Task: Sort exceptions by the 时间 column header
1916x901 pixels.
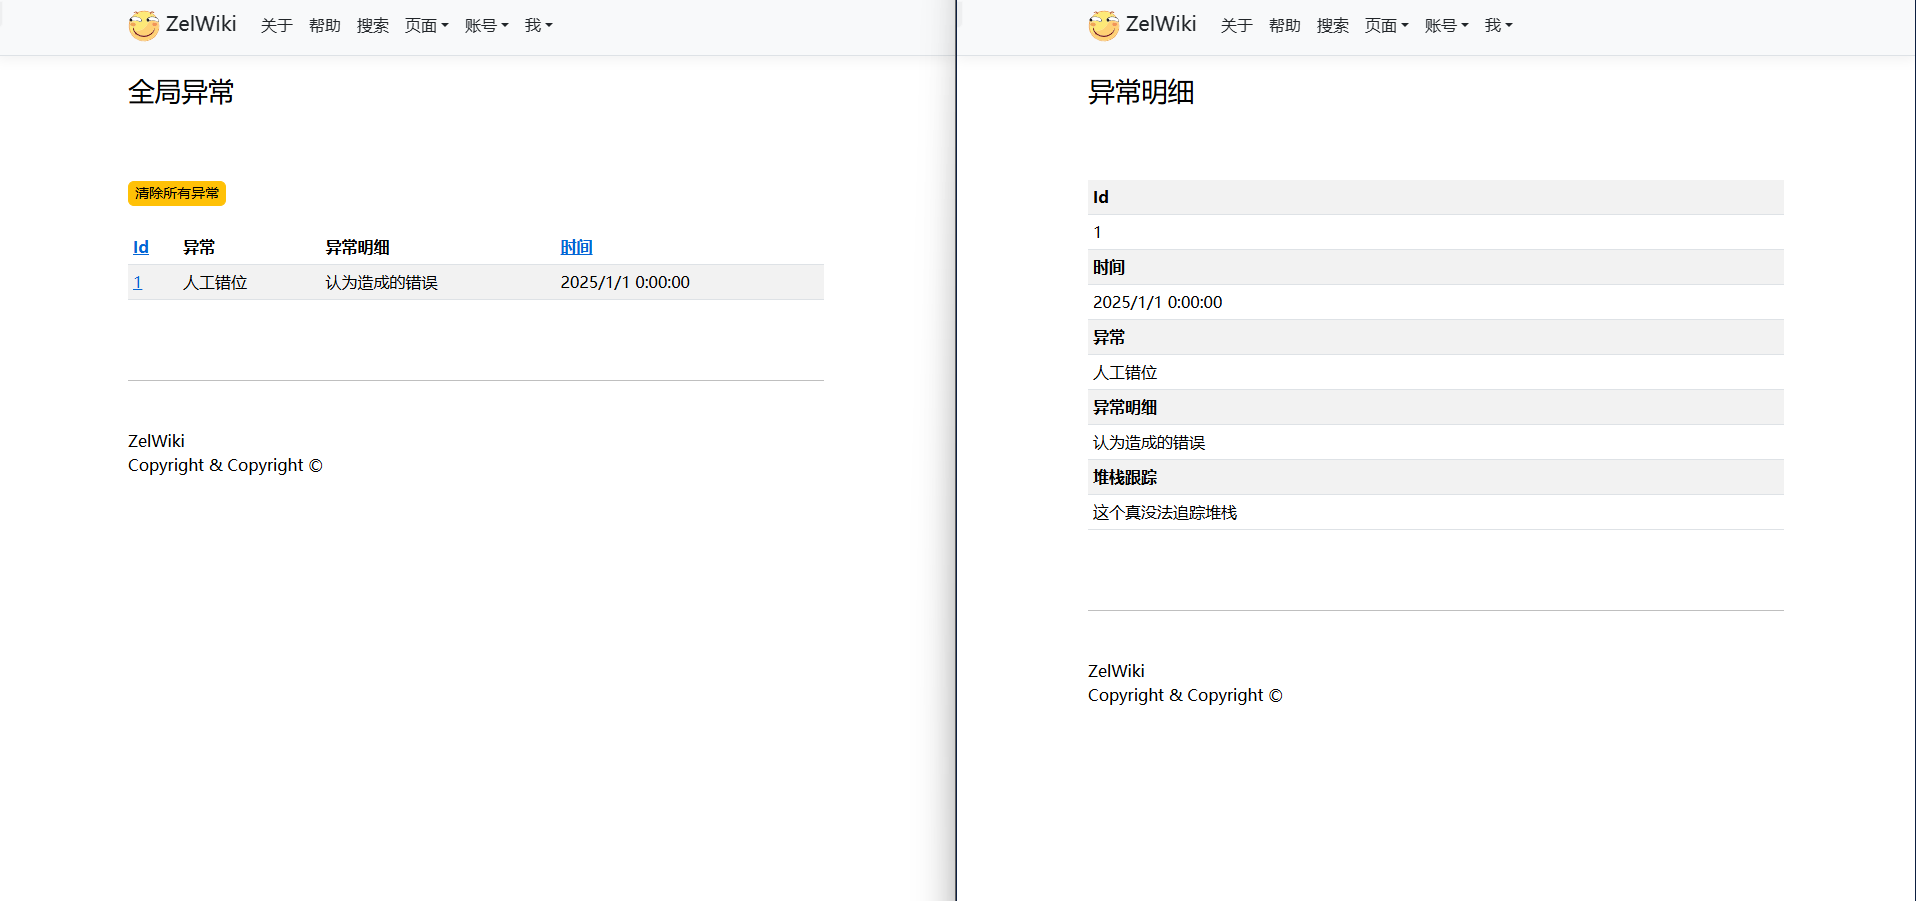Action: click(576, 247)
